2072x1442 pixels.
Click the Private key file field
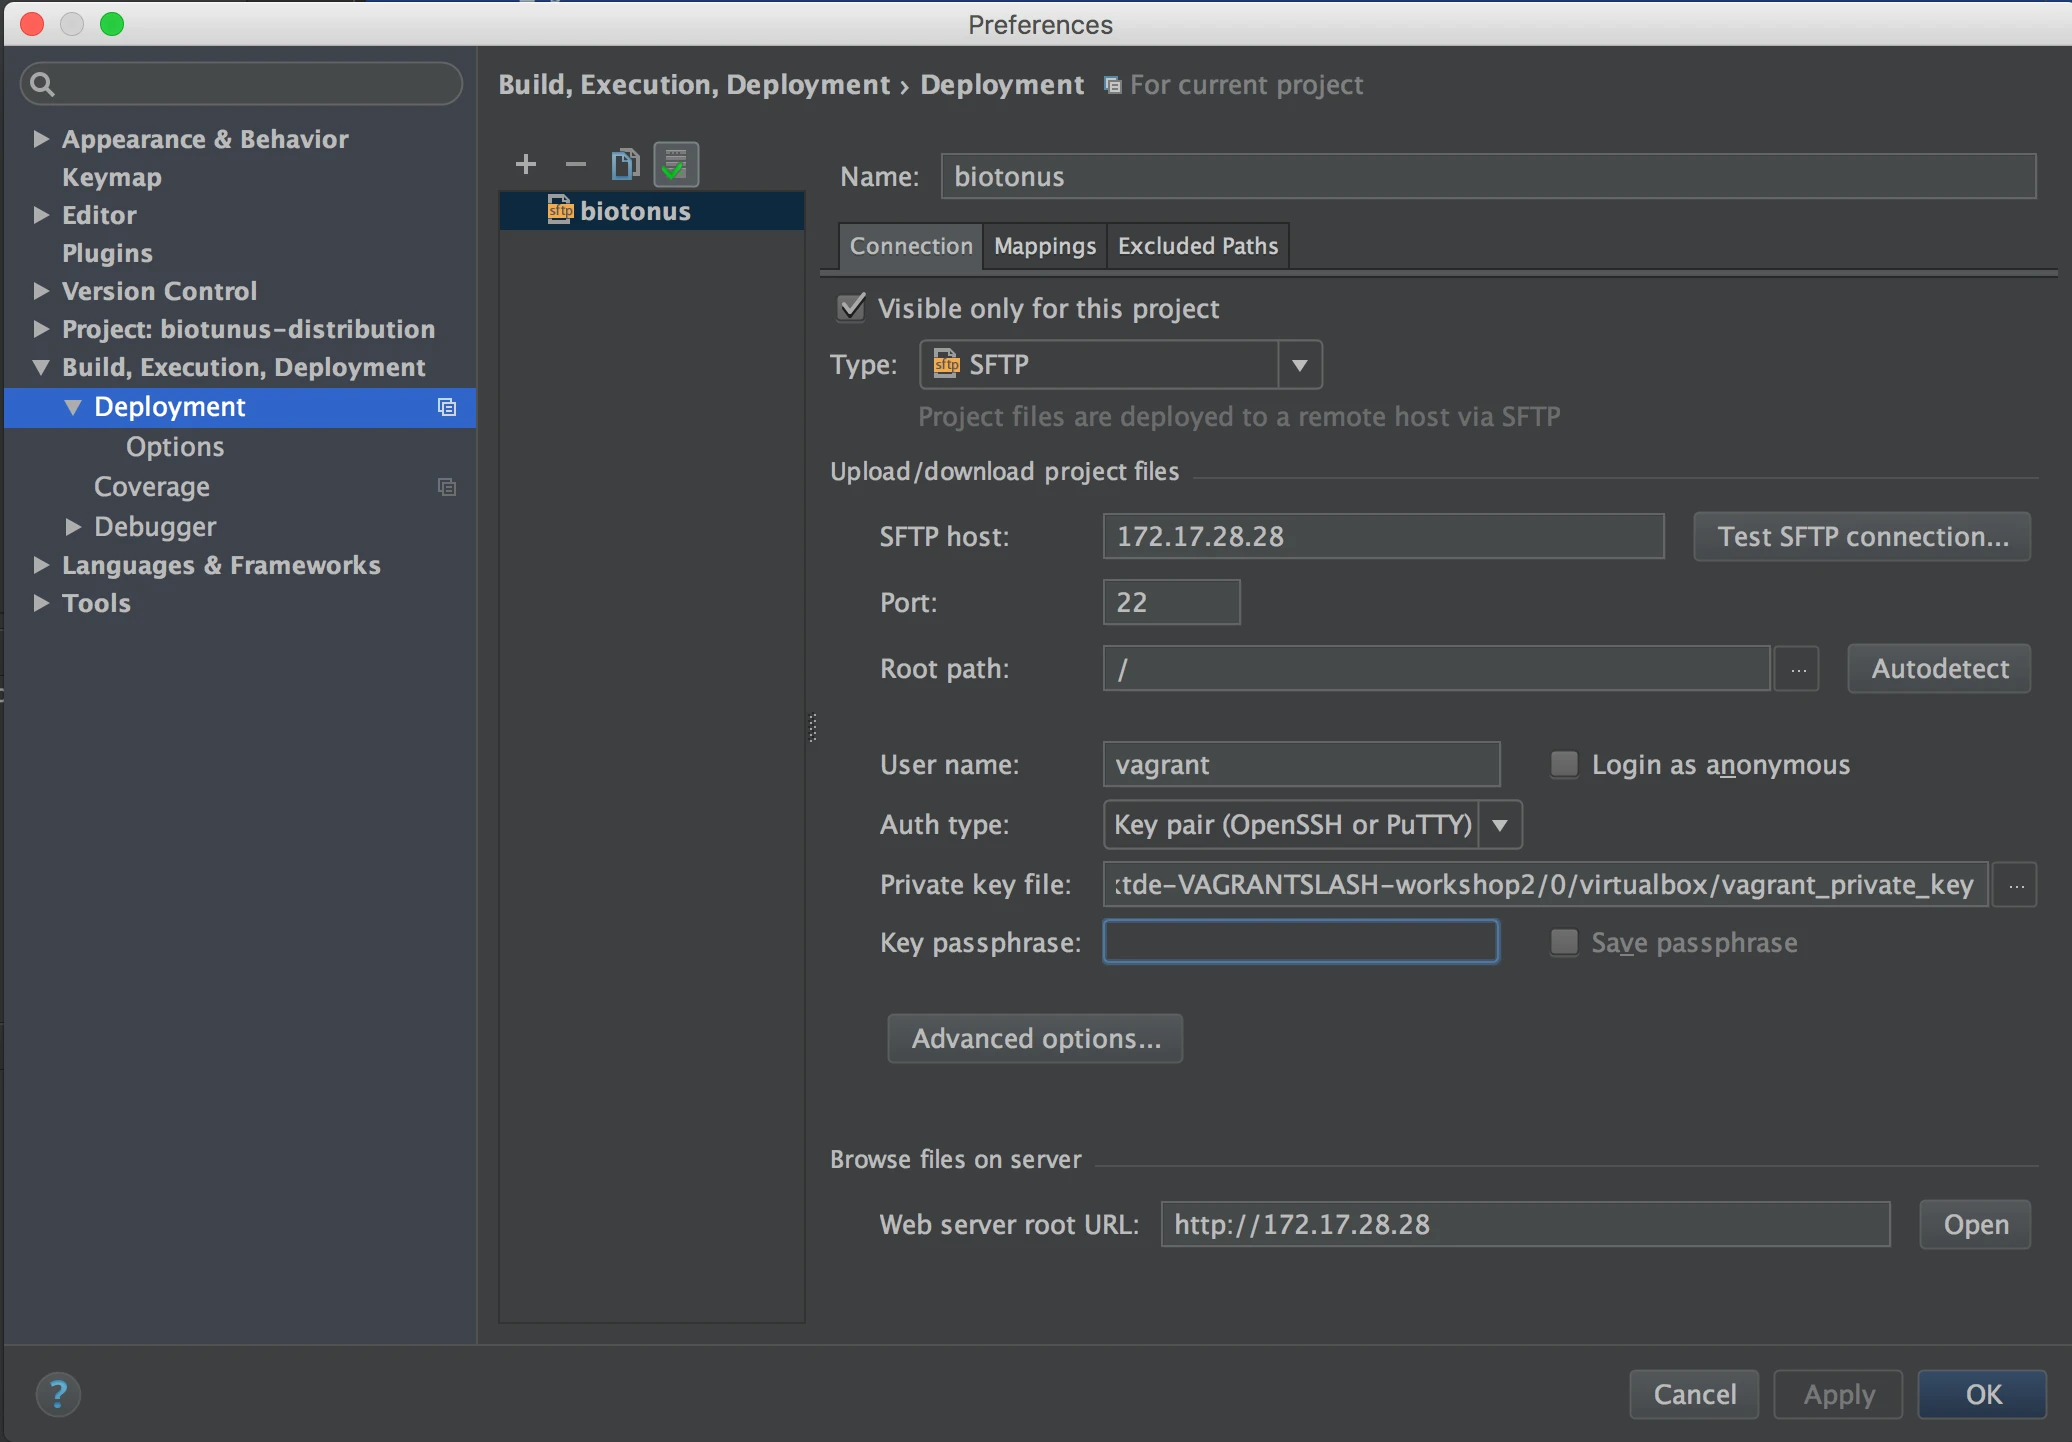click(x=1545, y=885)
